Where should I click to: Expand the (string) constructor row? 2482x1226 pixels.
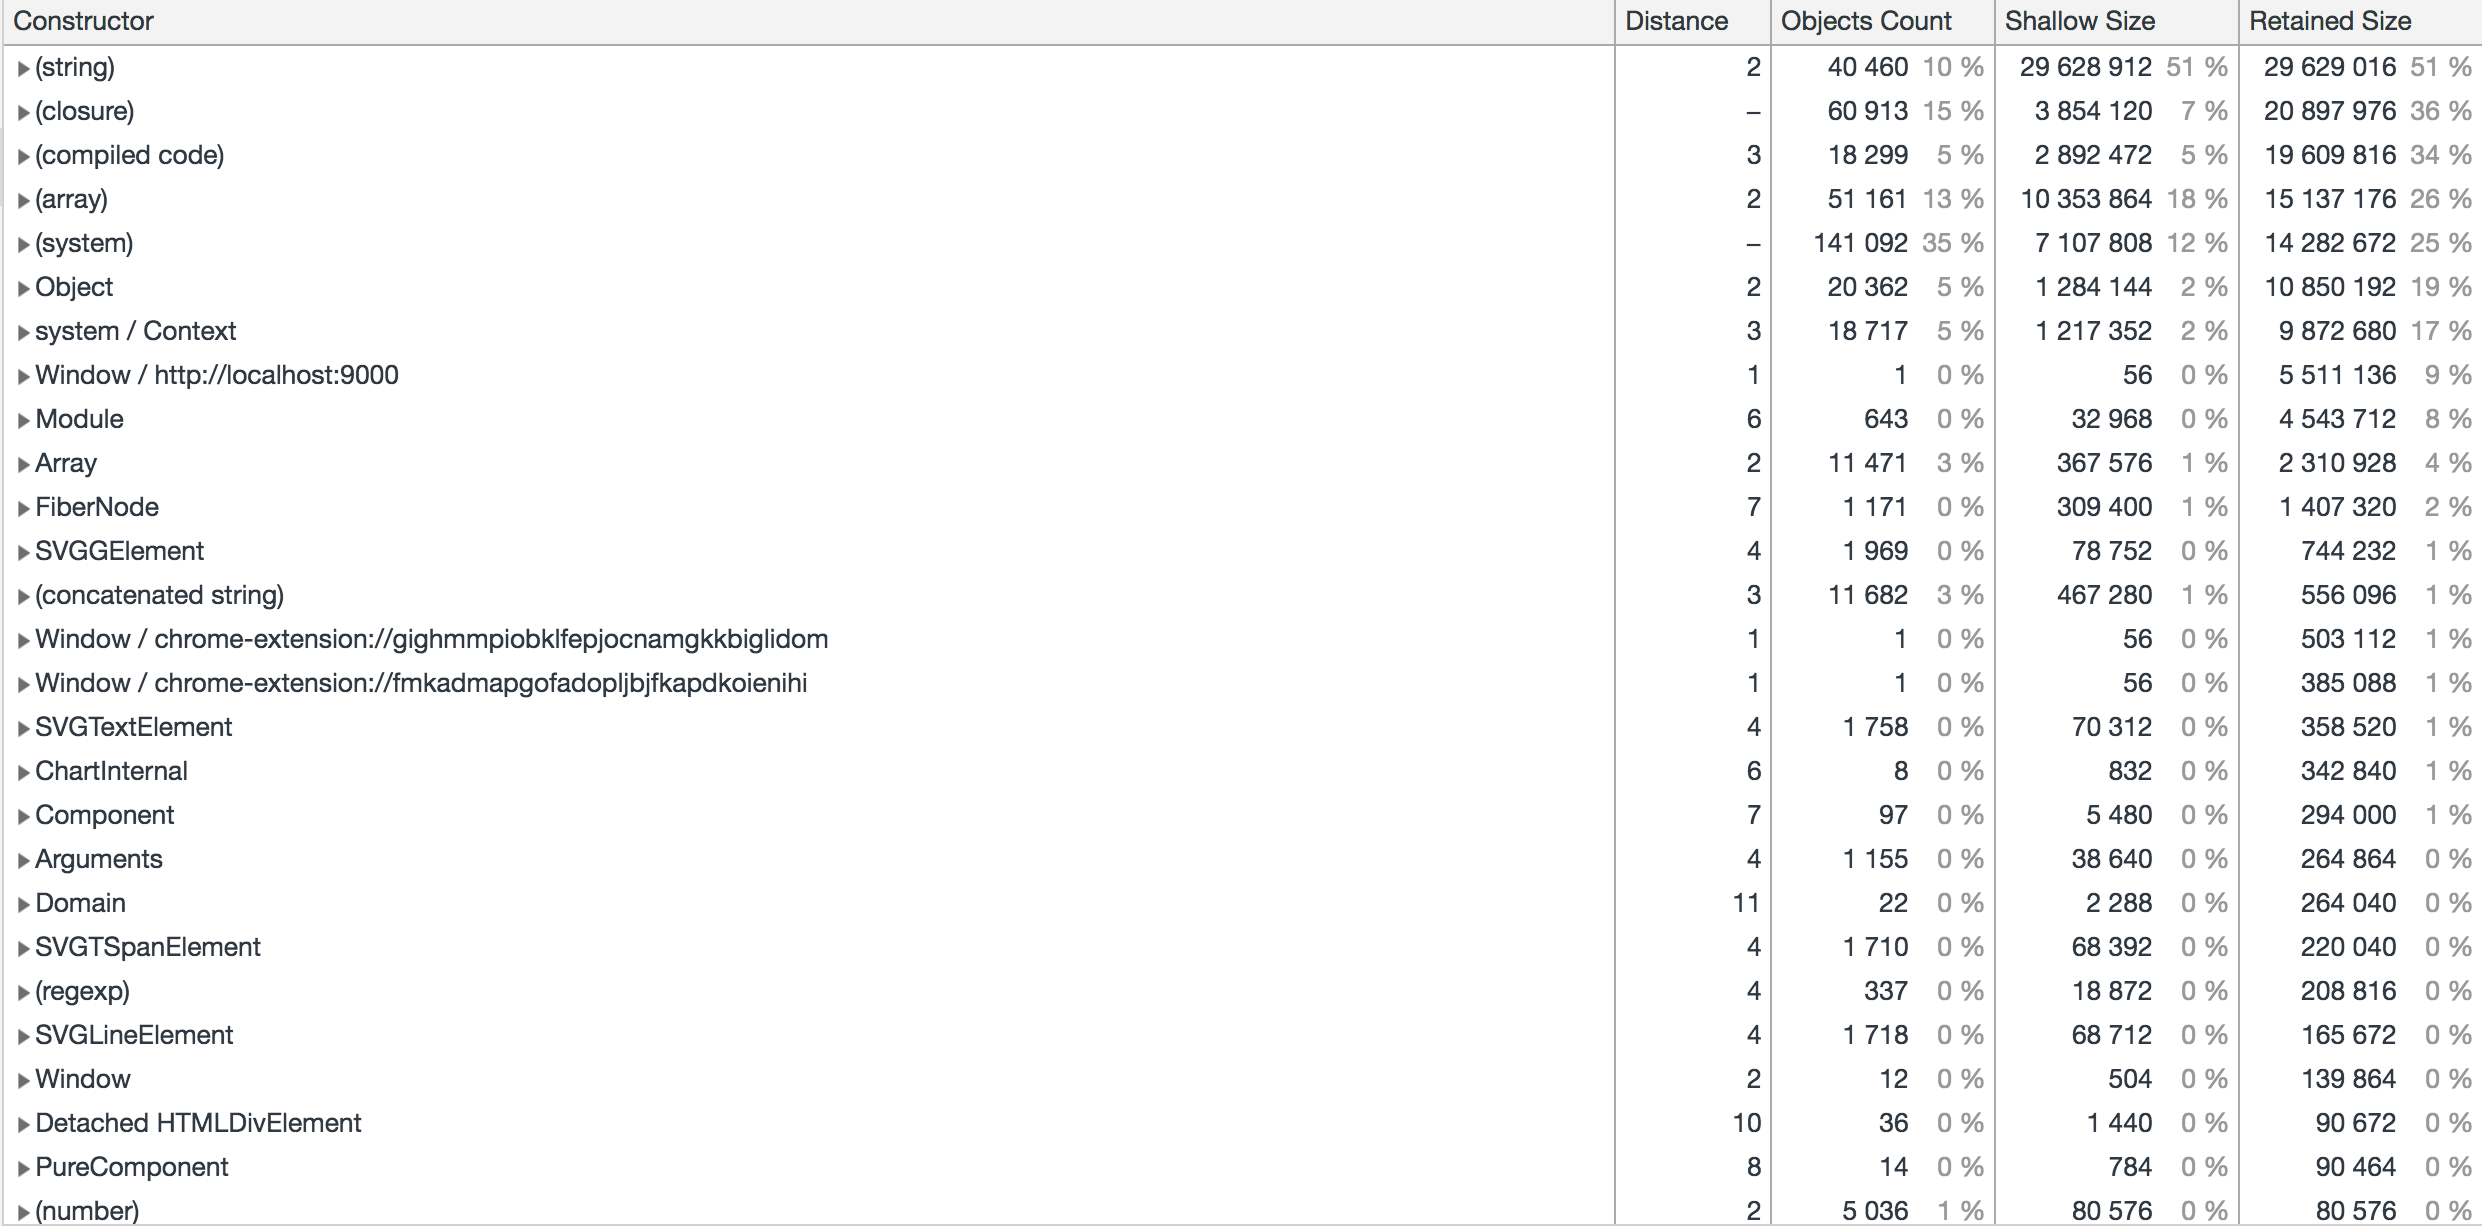(x=23, y=66)
